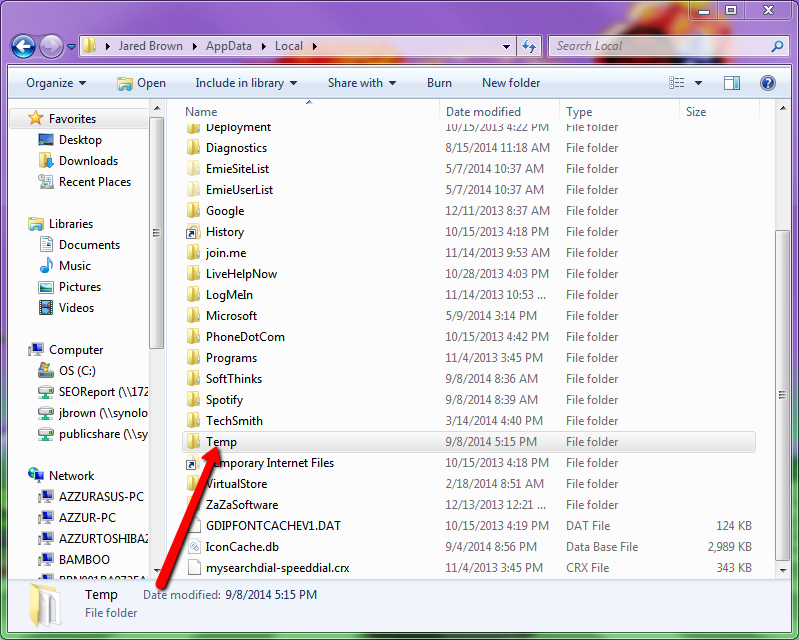Select the join.me folder
Image resolution: width=799 pixels, height=640 pixels.
pos(226,253)
